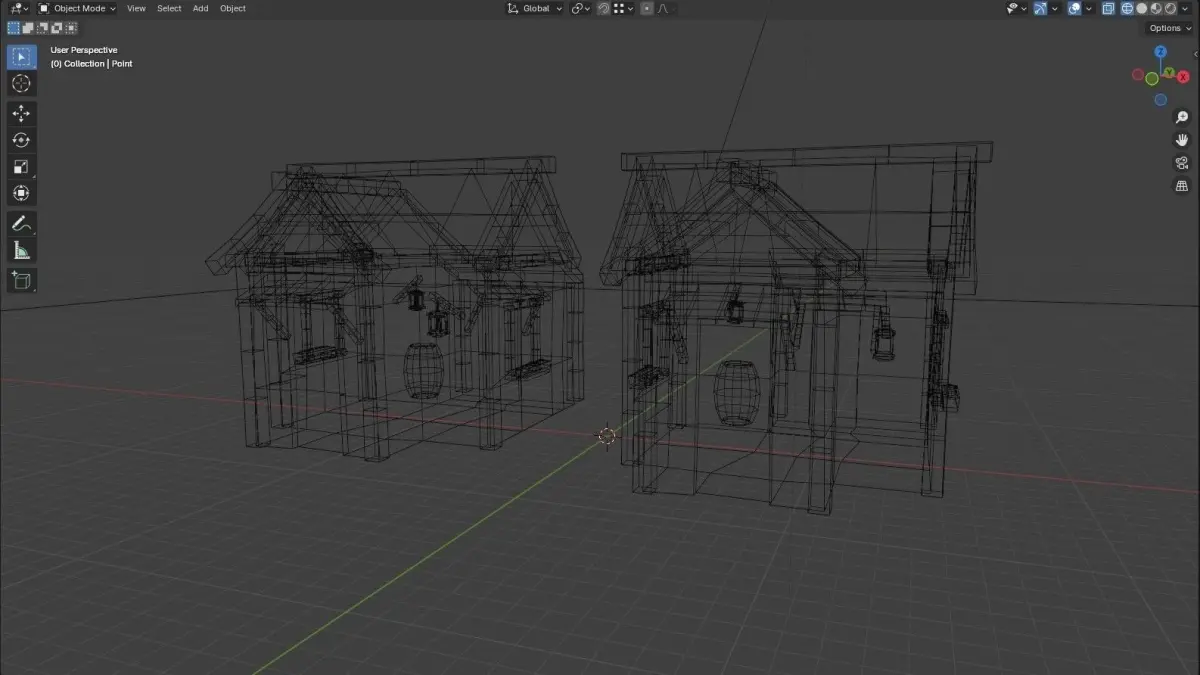The image size is (1200, 675).
Task: Open the Object Mode dropdown
Action: point(77,8)
